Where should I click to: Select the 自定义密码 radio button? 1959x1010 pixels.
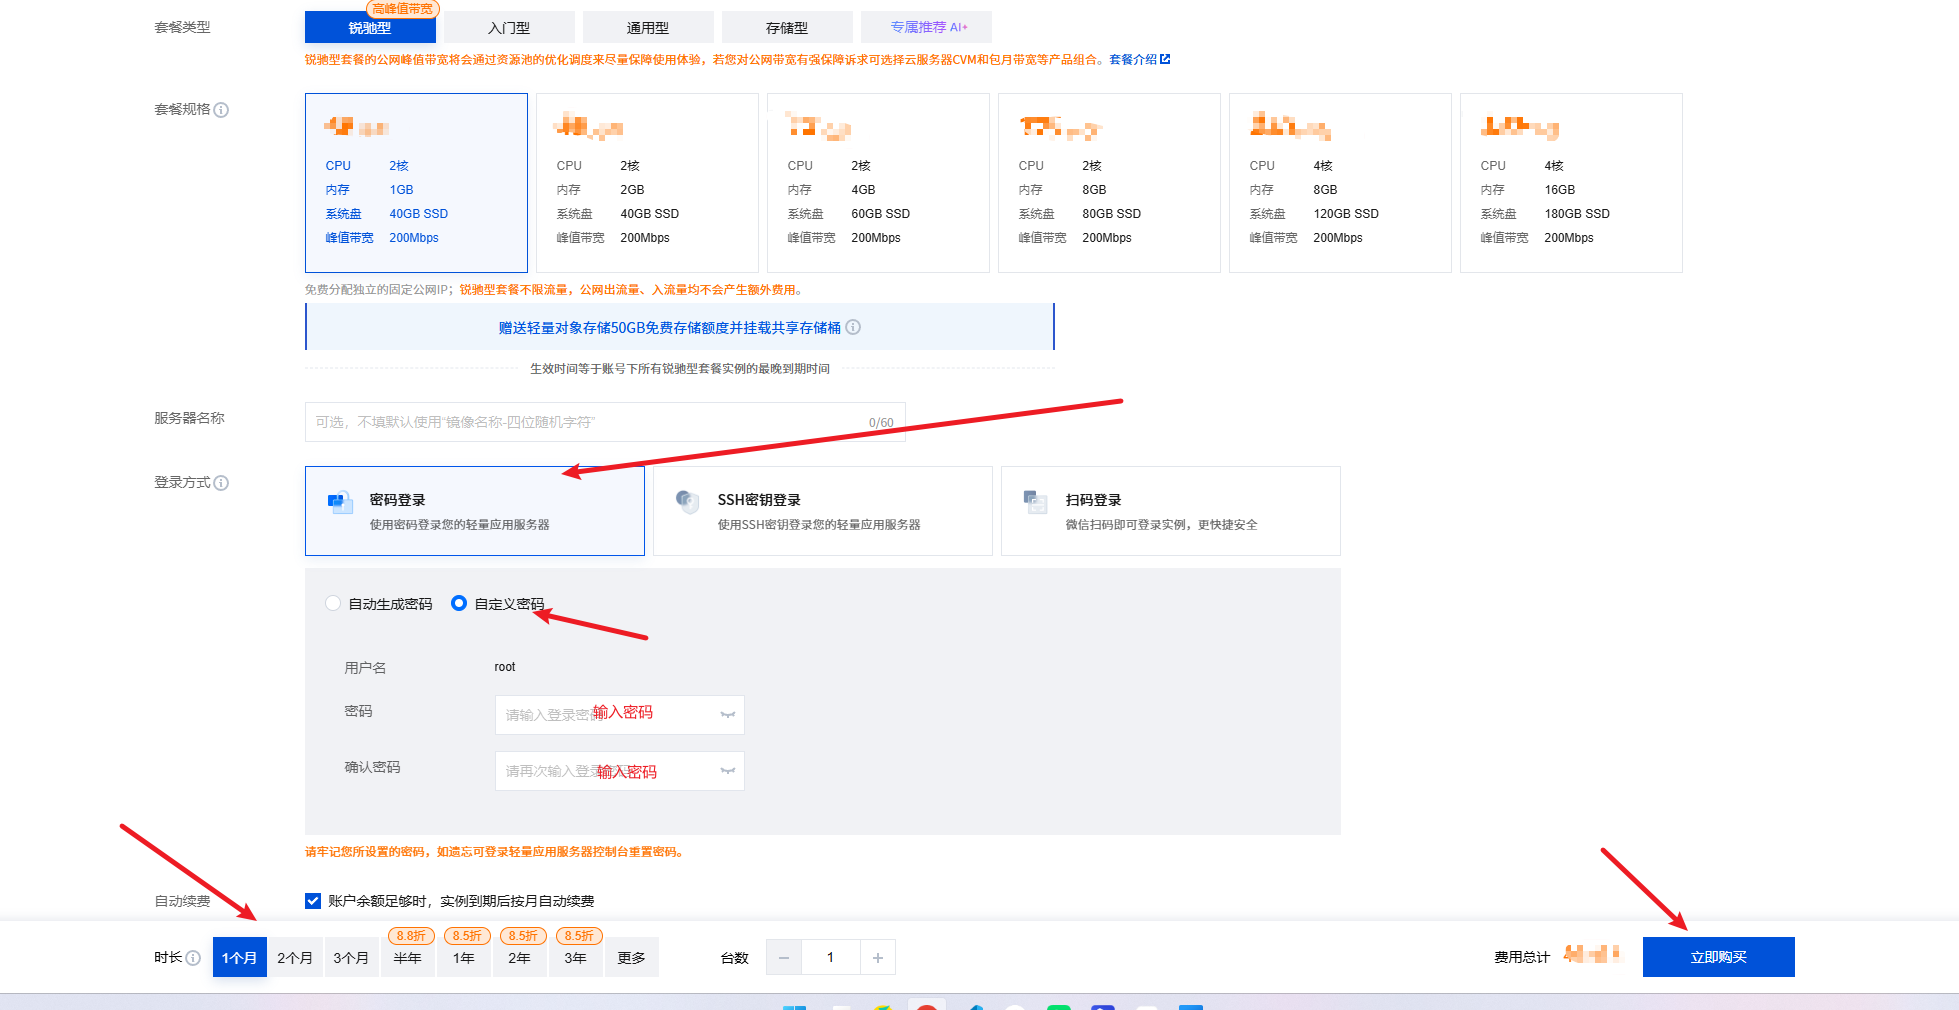point(459,603)
